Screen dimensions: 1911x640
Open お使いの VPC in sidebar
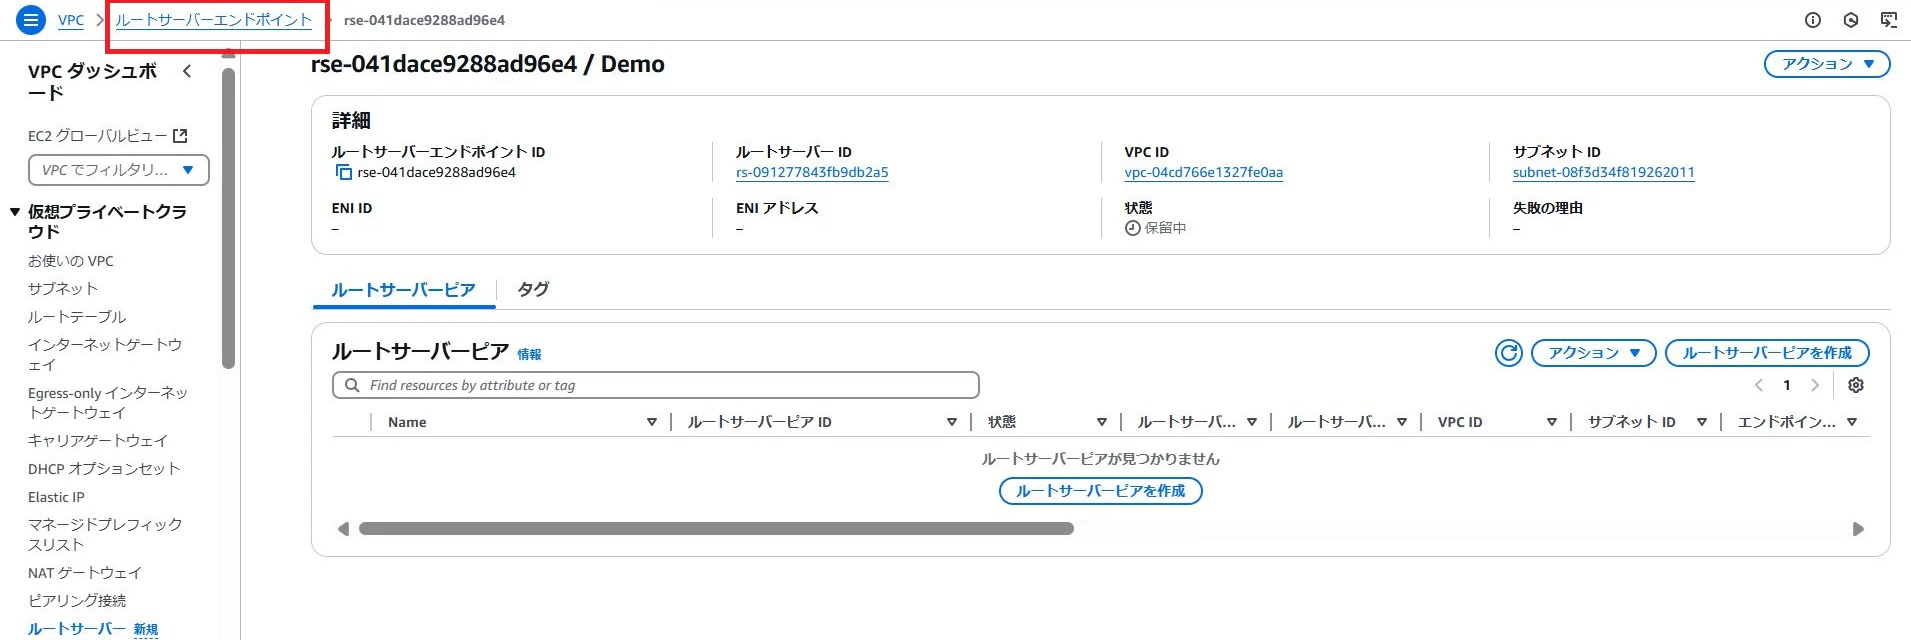(x=71, y=261)
